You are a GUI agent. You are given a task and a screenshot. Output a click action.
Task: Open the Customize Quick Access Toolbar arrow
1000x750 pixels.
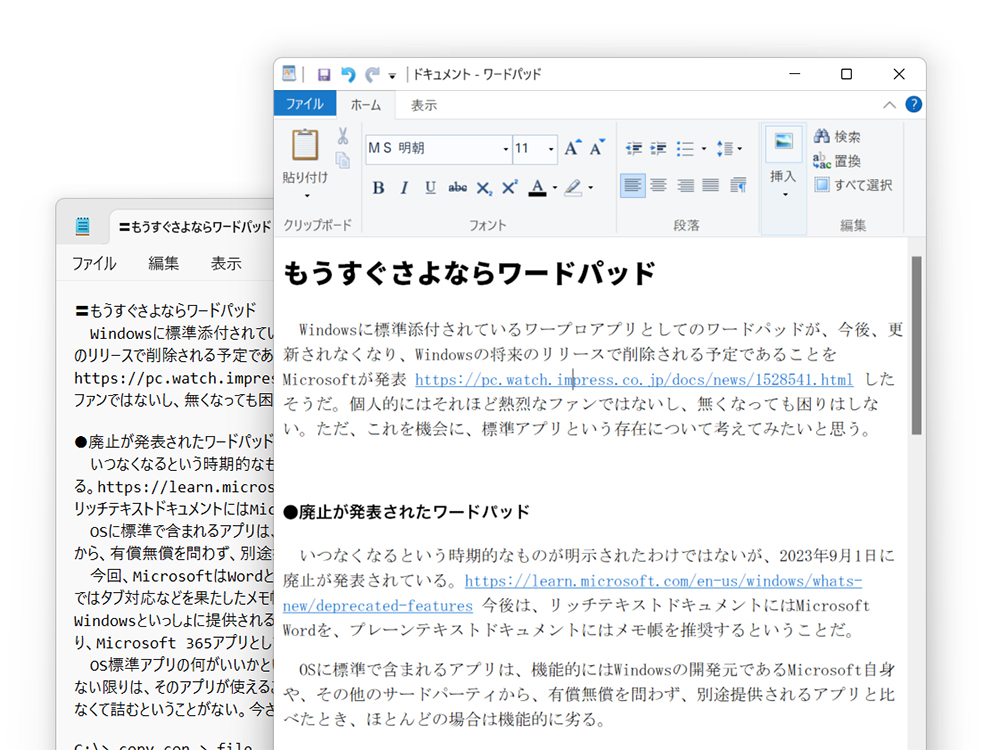pos(392,76)
